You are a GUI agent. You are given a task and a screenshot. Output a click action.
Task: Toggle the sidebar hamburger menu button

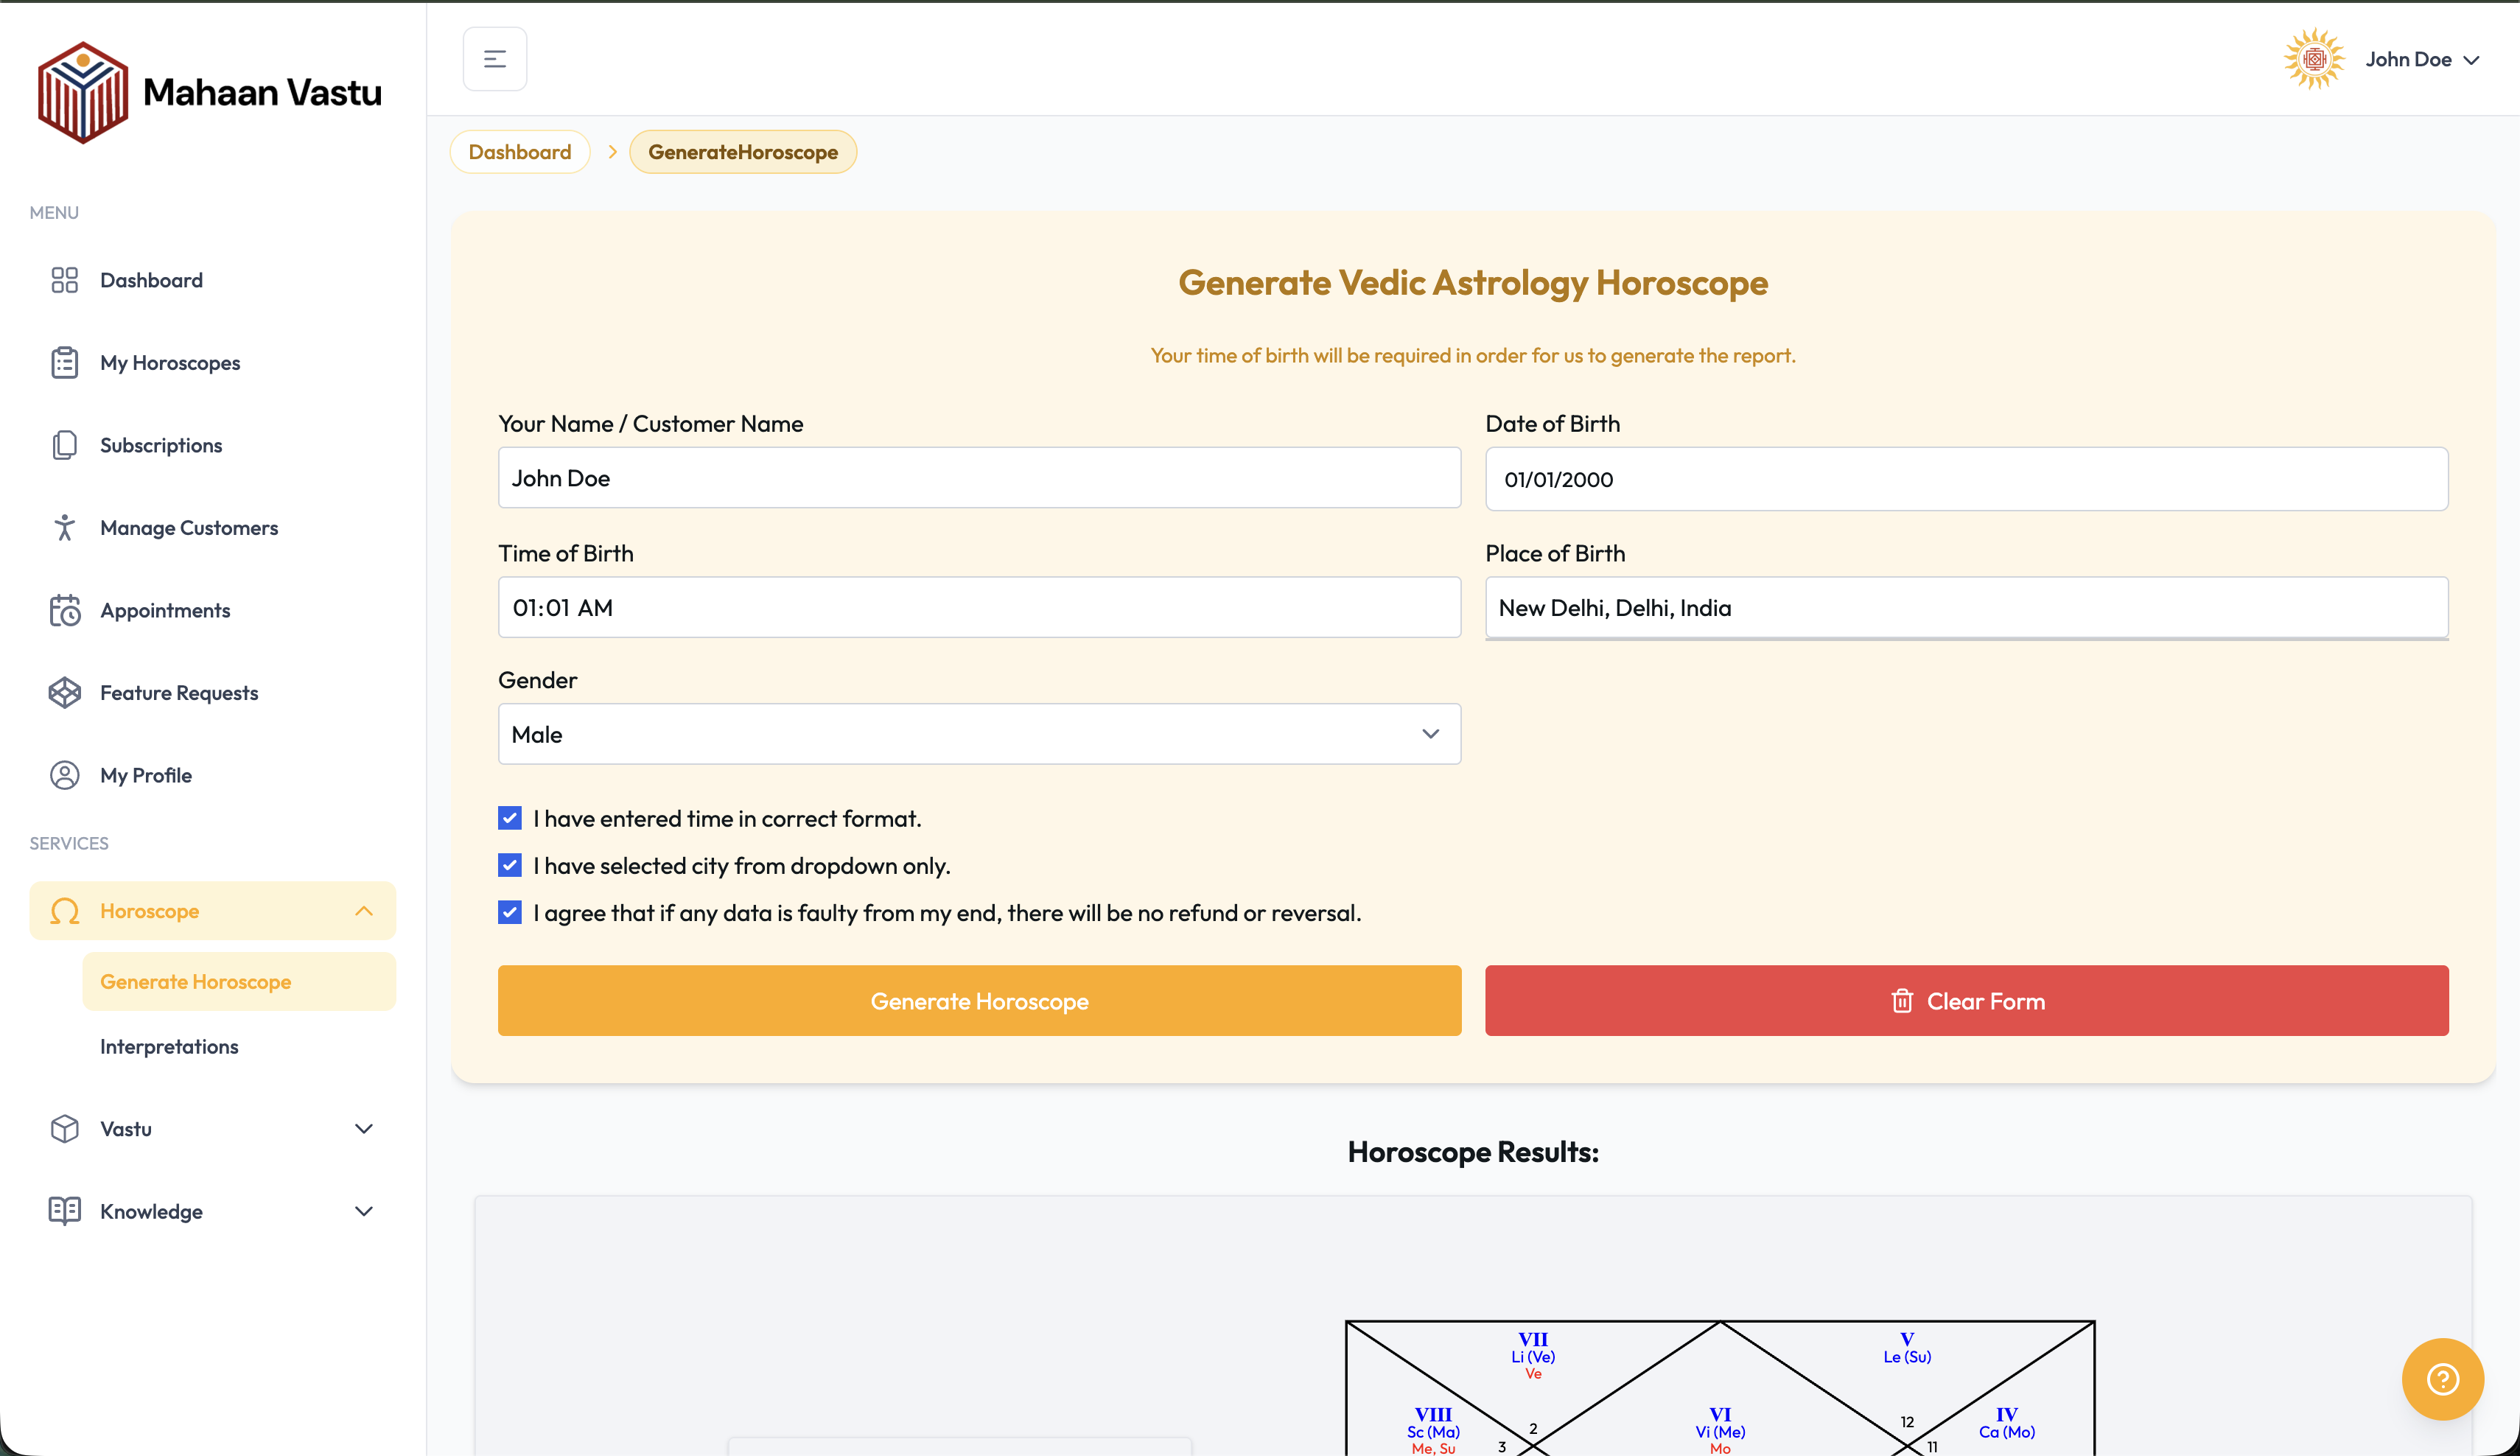[x=495, y=59]
